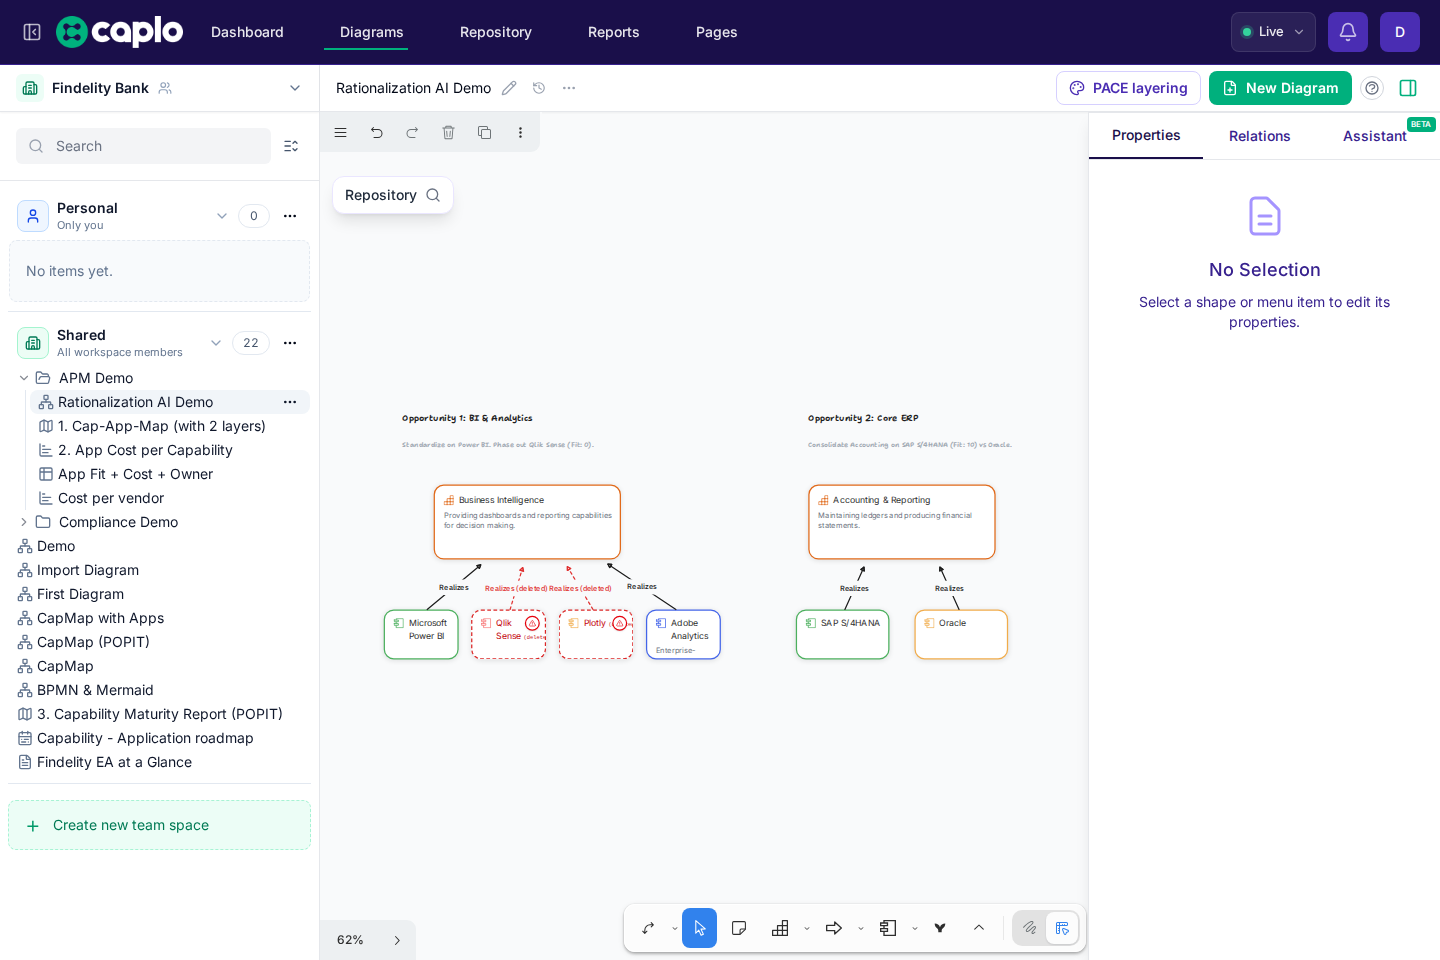Click the pencil icon to rename the diagram
Image resolution: width=1440 pixels, height=960 pixels.
(509, 88)
